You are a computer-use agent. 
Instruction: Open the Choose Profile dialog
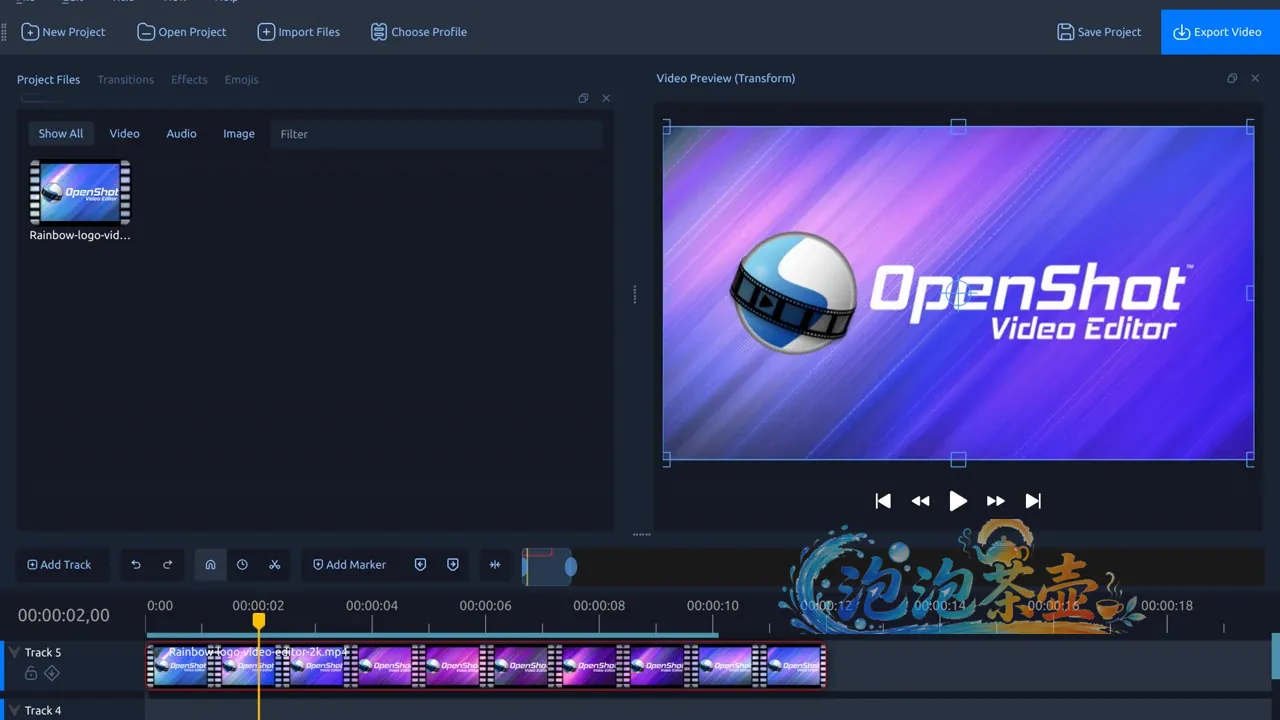419,32
